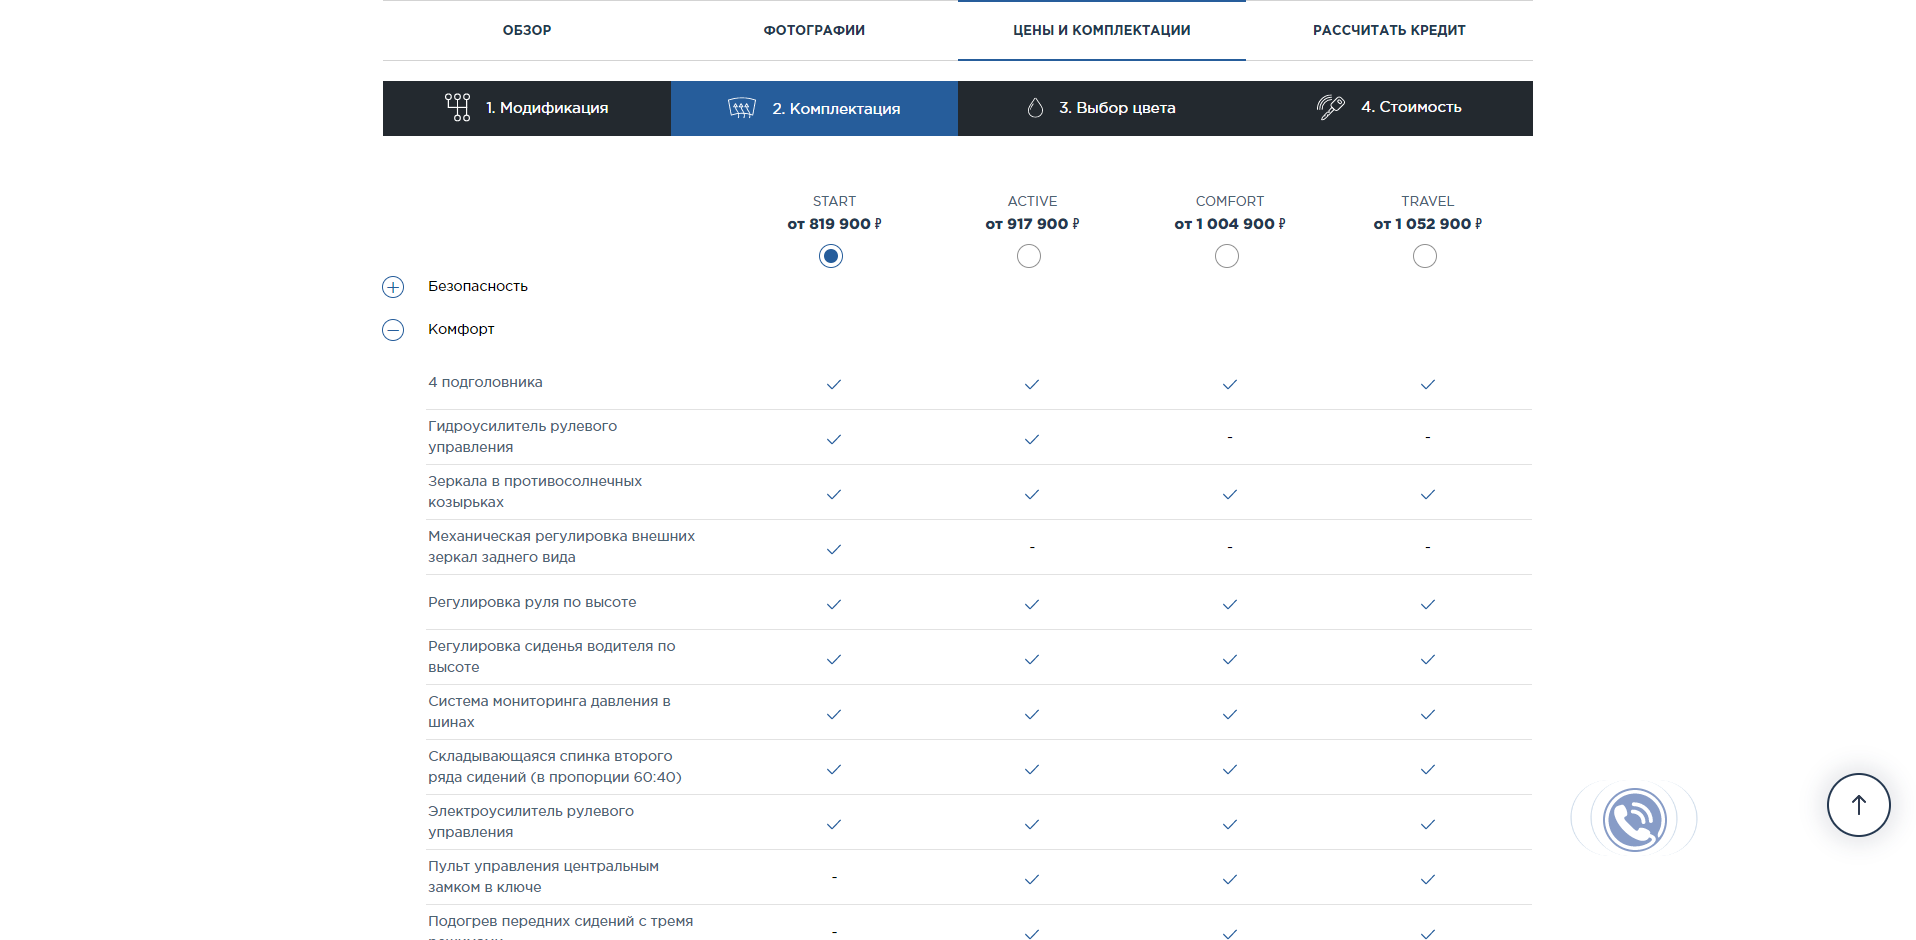The image size is (1916, 940).
Task: Go to step 4. Стоимость
Action: [x=1410, y=107]
